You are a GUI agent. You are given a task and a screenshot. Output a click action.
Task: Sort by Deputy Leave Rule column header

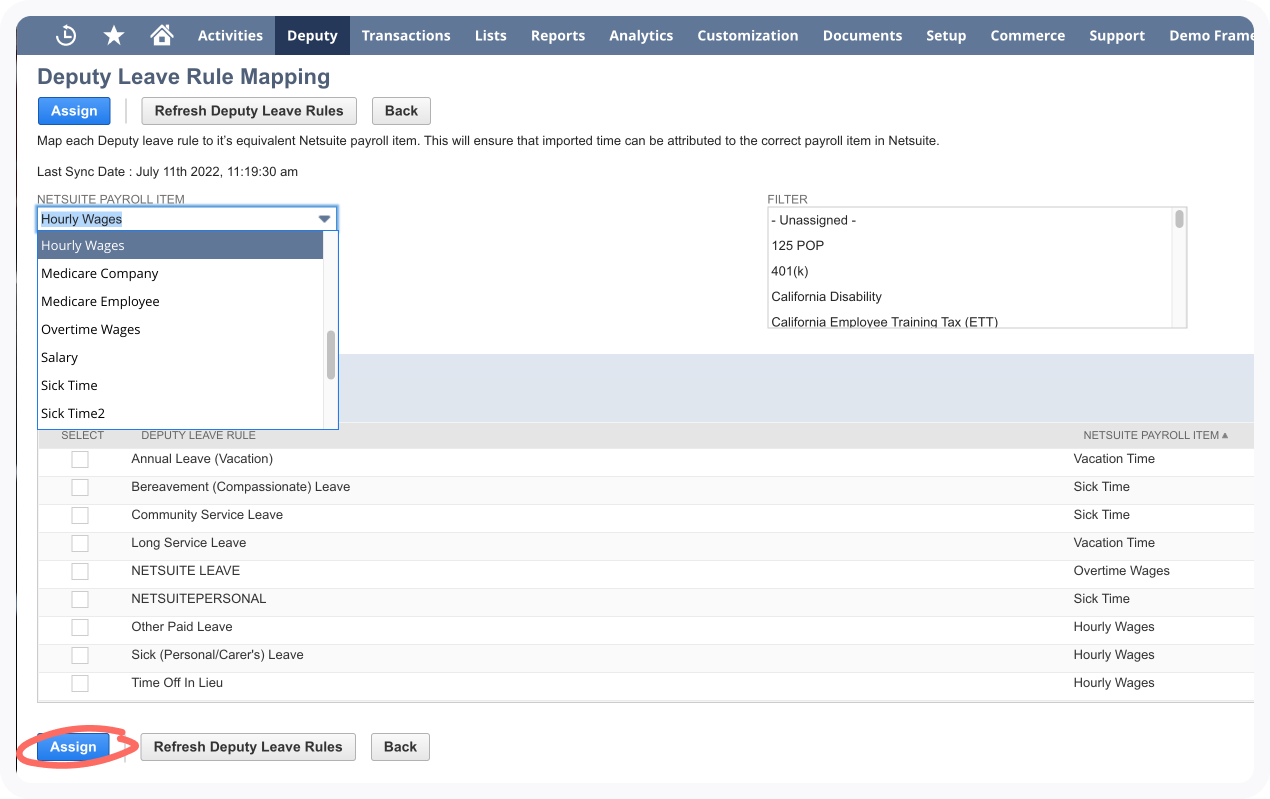(x=198, y=435)
